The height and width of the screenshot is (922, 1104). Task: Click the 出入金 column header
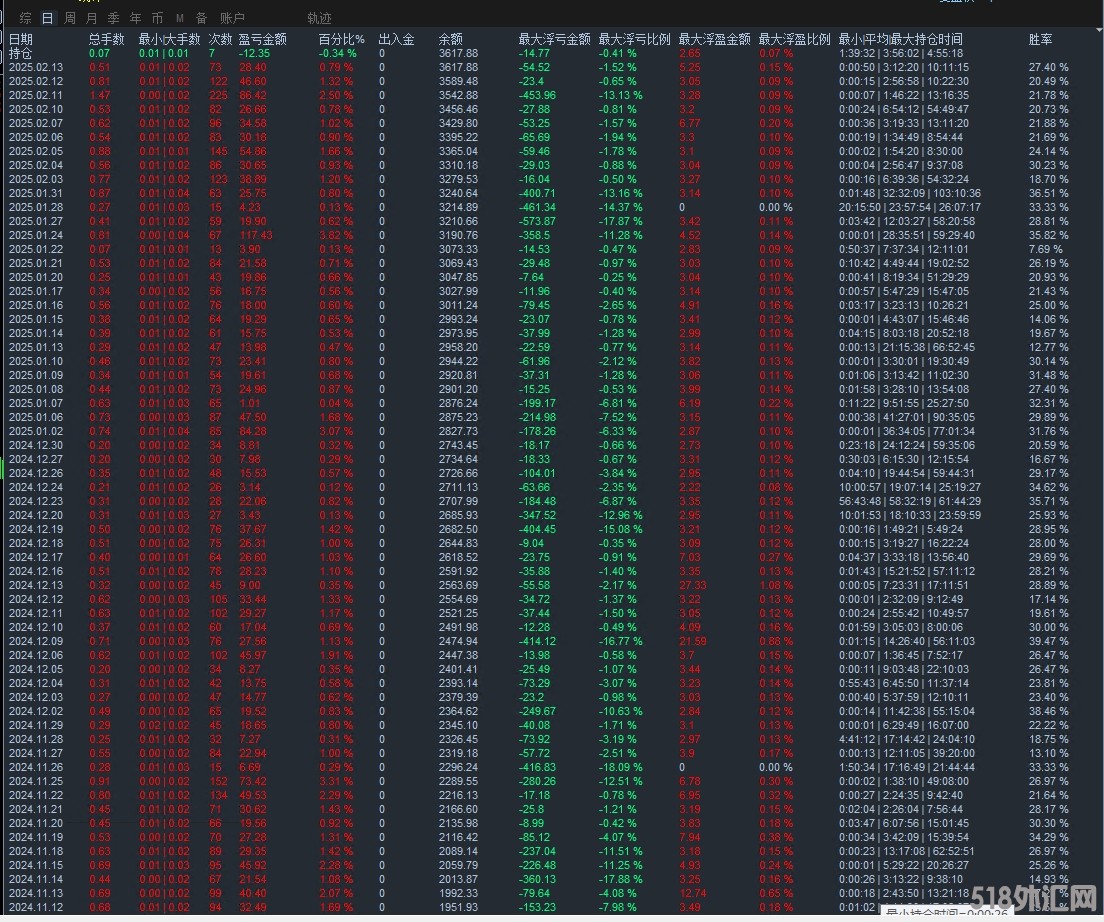pos(396,39)
